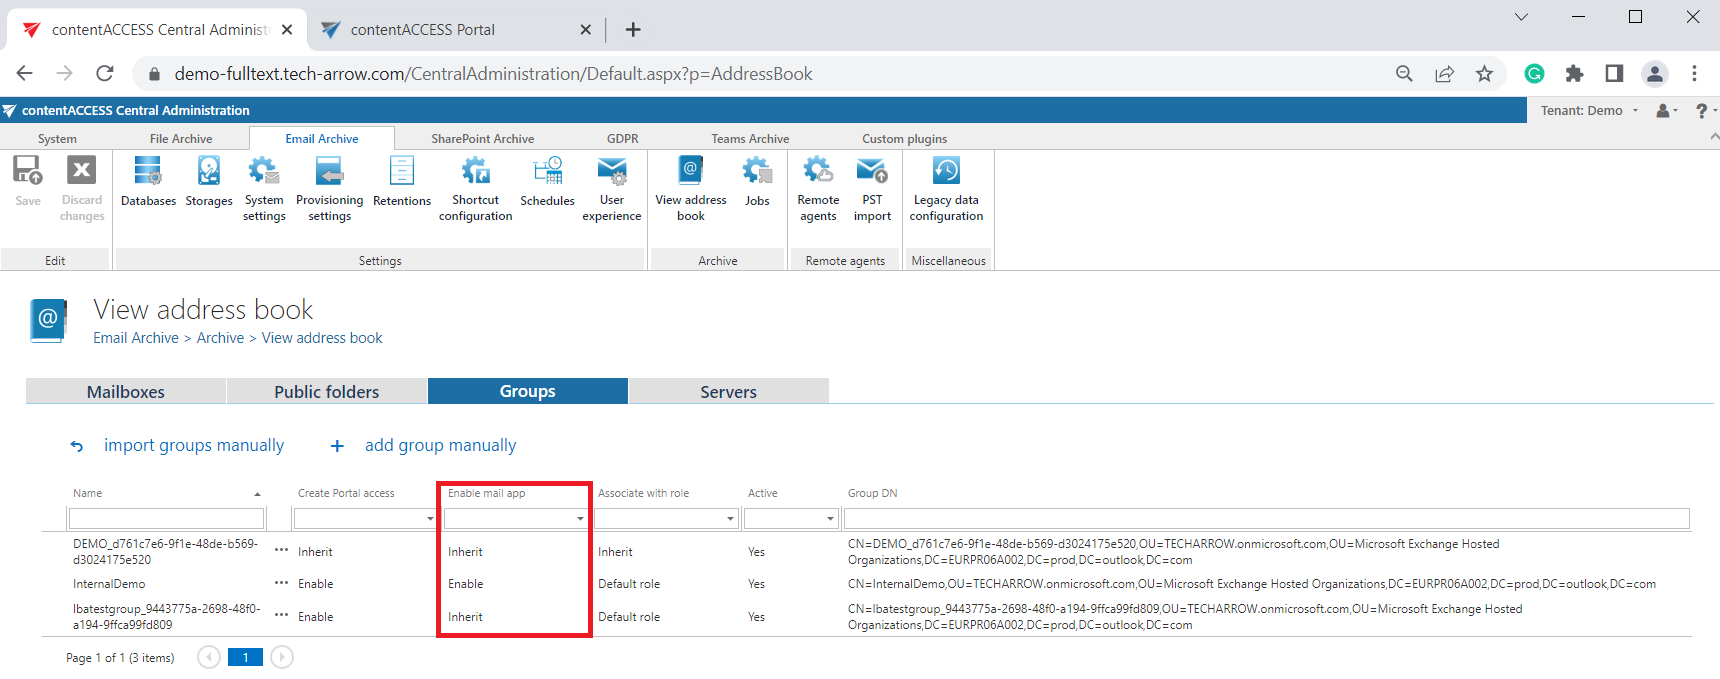Open the InternalDemo row ellipsis menu
This screenshot has height=679, width=1720.
pyautogui.click(x=281, y=584)
